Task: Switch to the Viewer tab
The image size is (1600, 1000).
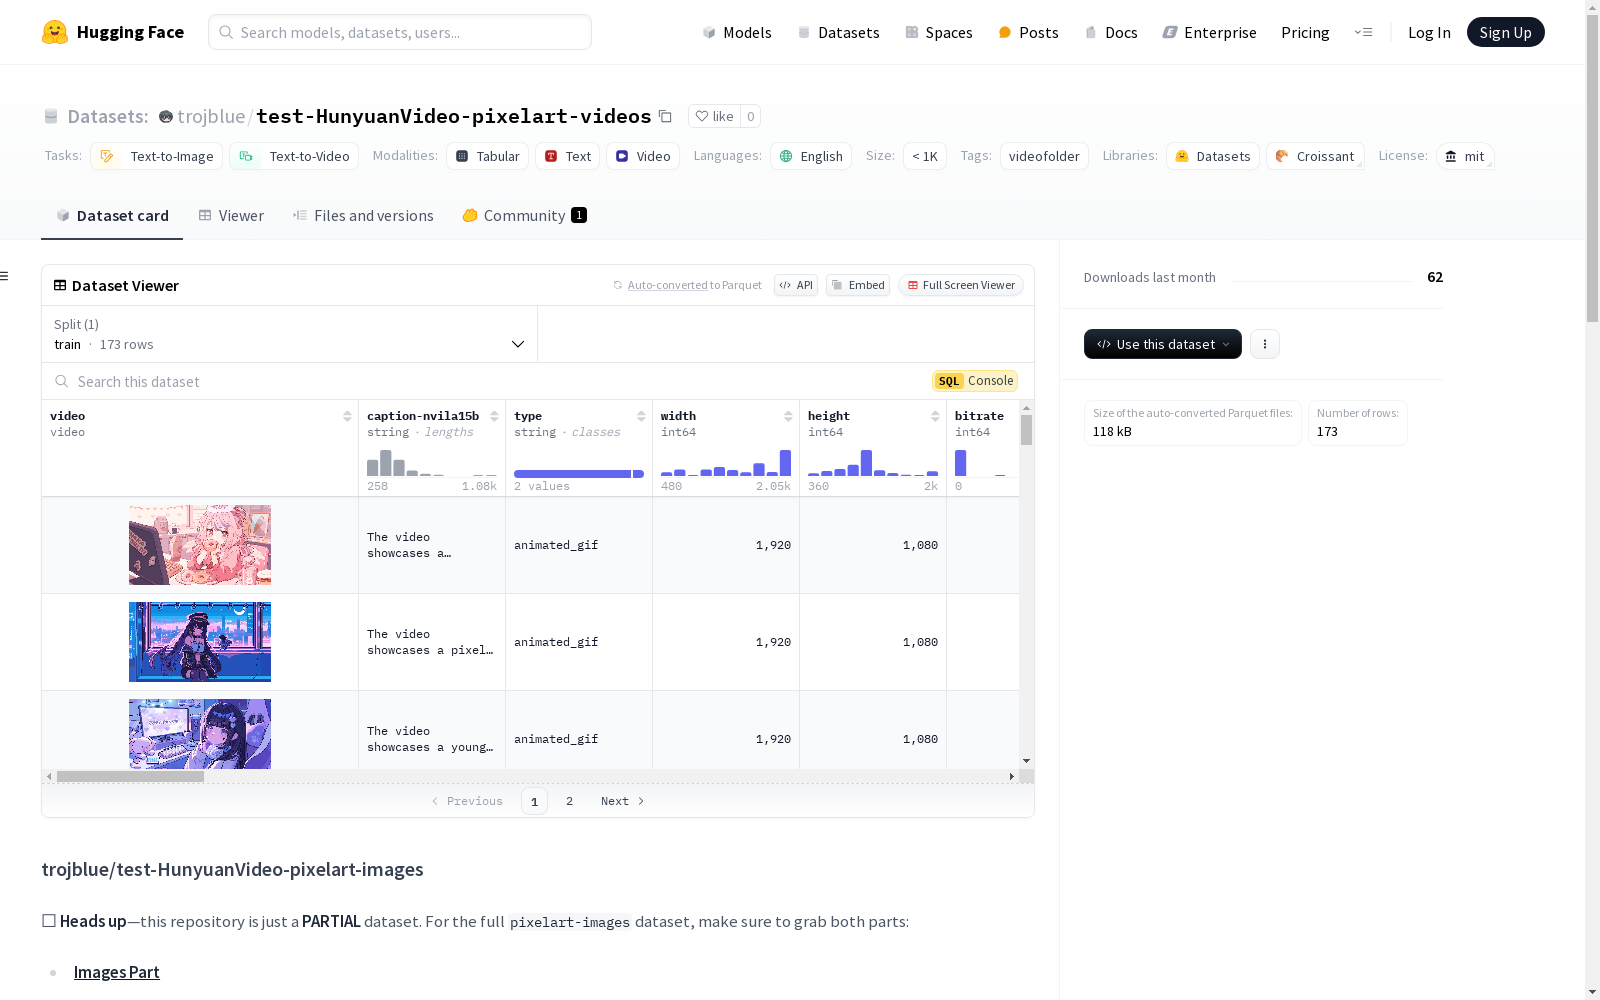Action: 231,216
